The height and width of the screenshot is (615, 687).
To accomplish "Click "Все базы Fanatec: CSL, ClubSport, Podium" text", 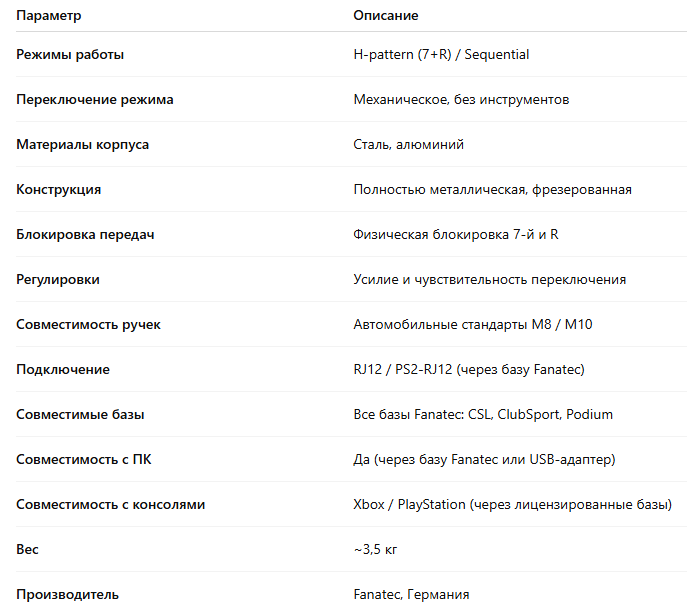I will (x=483, y=415).
